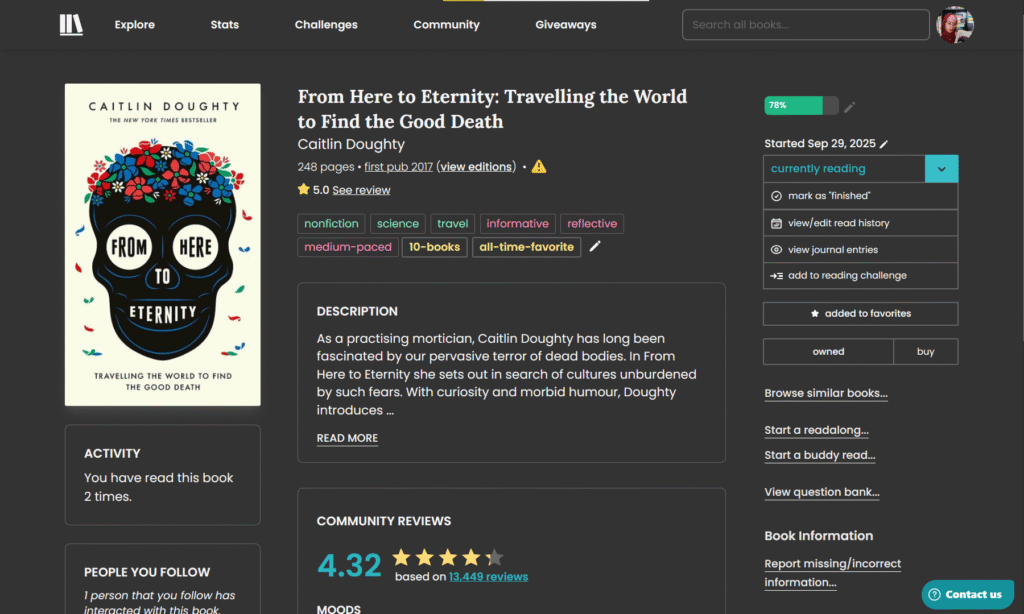Click the 78% reading progress bar
Image resolution: width=1024 pixels, height=614 pixels.
pyautogui.click(x=801, y=106)
